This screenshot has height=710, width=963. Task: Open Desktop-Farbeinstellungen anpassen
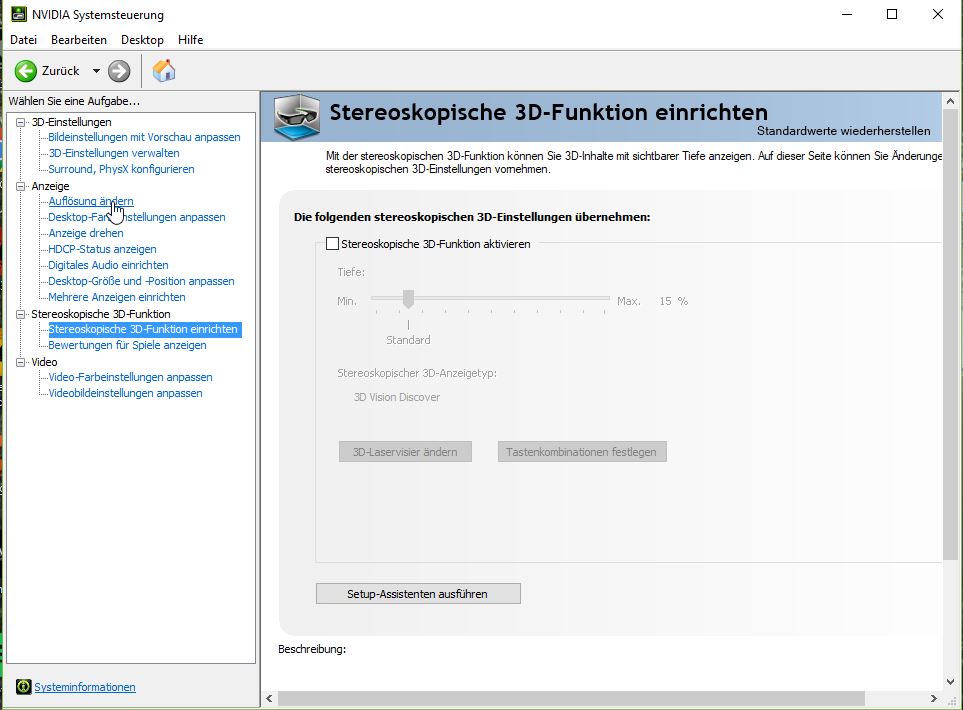[137, 217]
